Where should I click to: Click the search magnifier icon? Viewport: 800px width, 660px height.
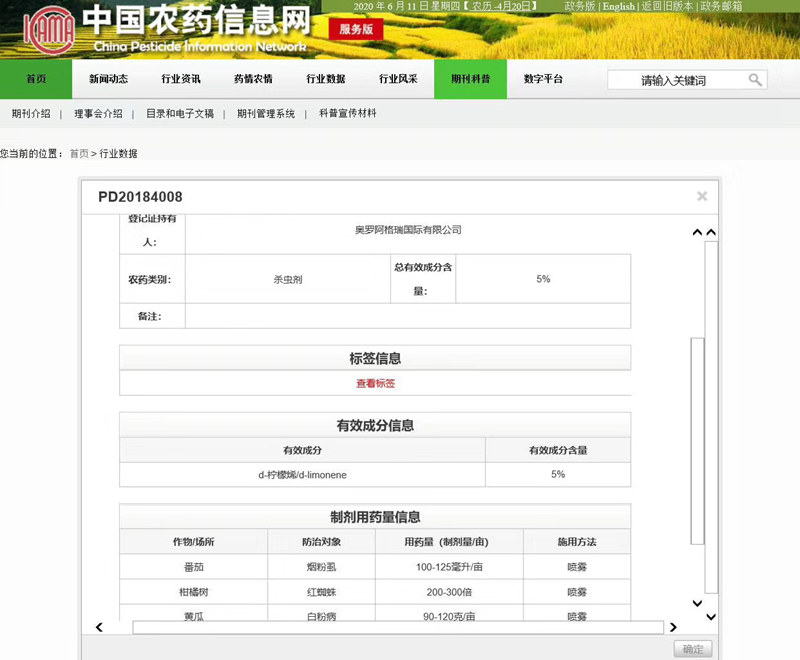(x=757, y=79)
